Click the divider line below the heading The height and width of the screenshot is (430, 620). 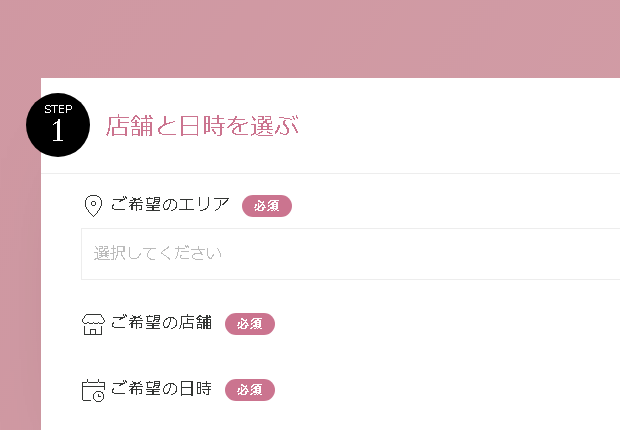coord(330,173)
